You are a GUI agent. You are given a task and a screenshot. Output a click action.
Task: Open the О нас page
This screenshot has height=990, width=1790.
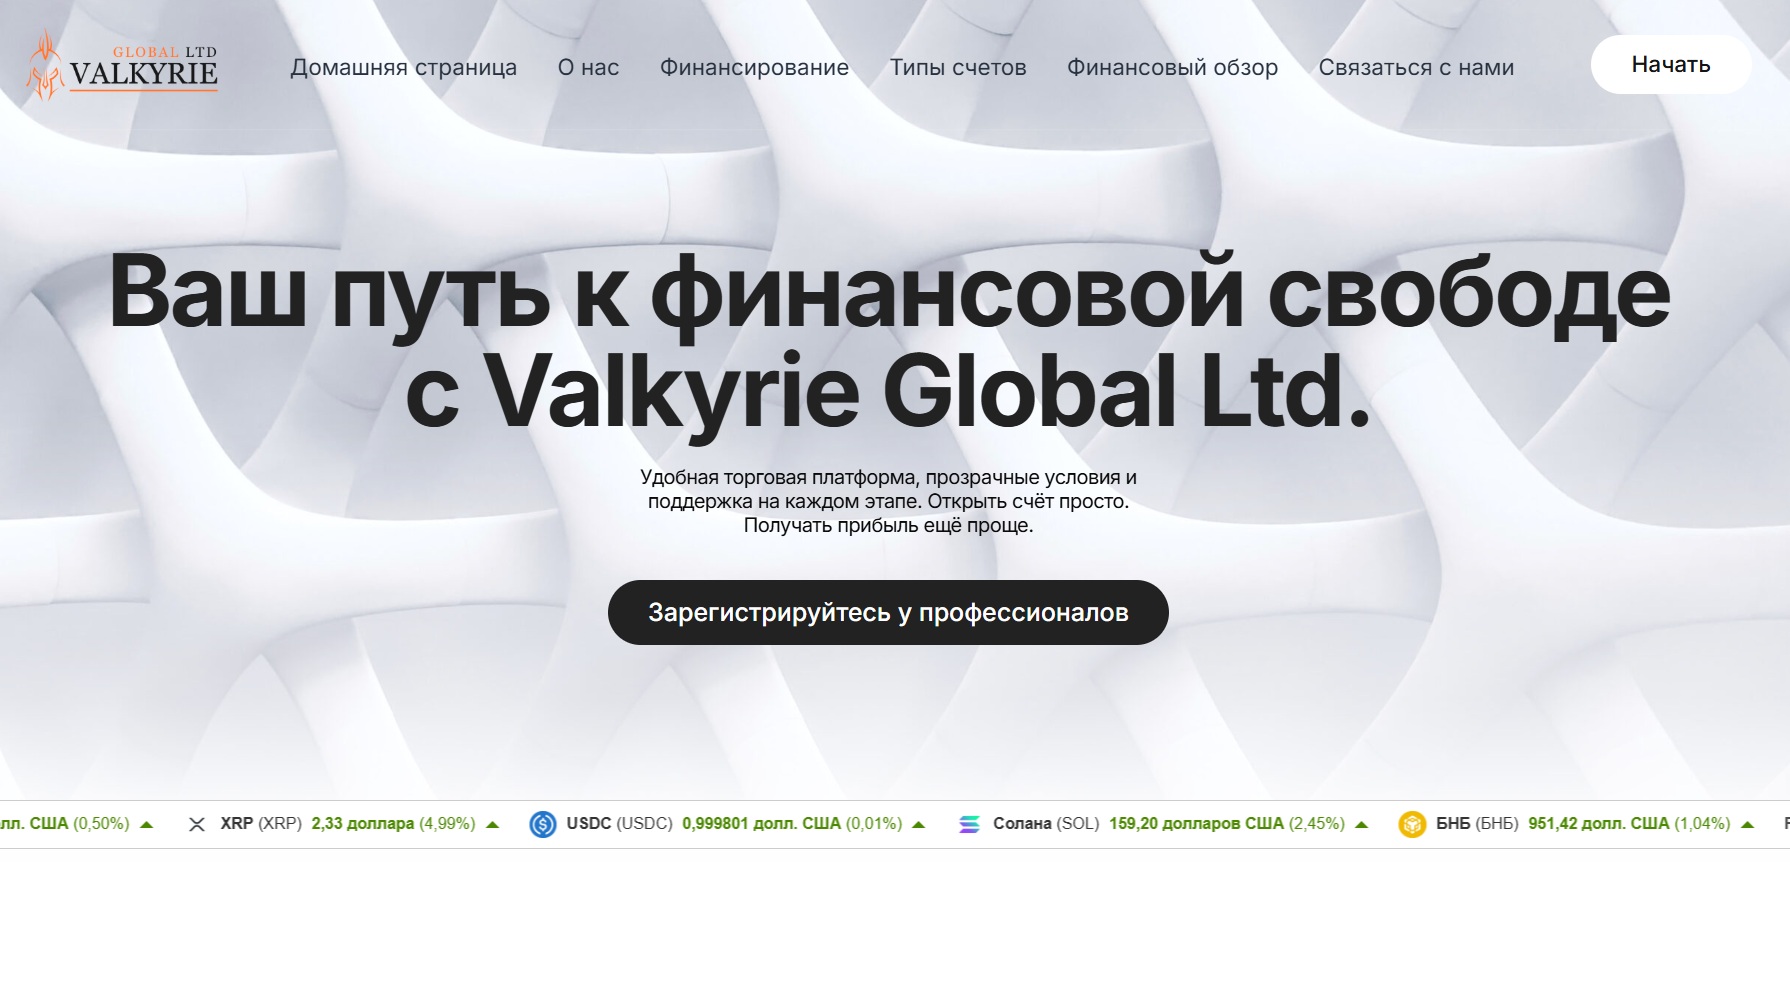(588, 67)
